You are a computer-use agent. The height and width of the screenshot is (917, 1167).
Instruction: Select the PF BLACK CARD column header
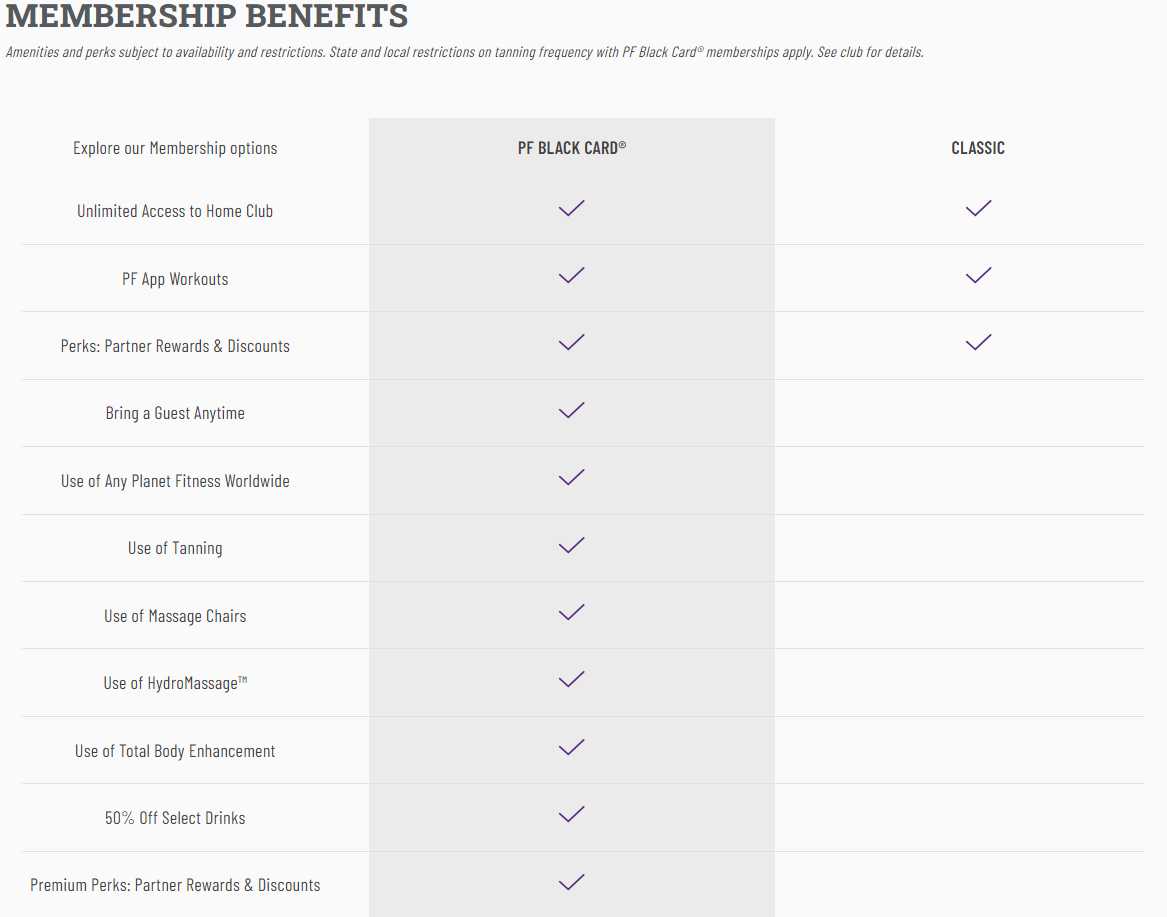pos(572,148)
